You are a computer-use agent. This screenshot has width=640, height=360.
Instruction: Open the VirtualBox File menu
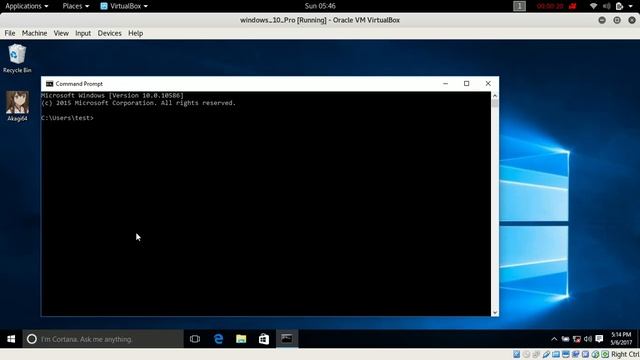(x=10, y=33)
